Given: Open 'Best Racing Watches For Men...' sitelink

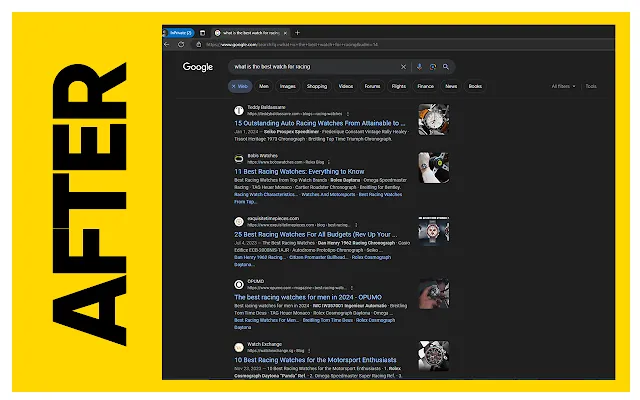Looking at the screenshot, I should [267, 320].
